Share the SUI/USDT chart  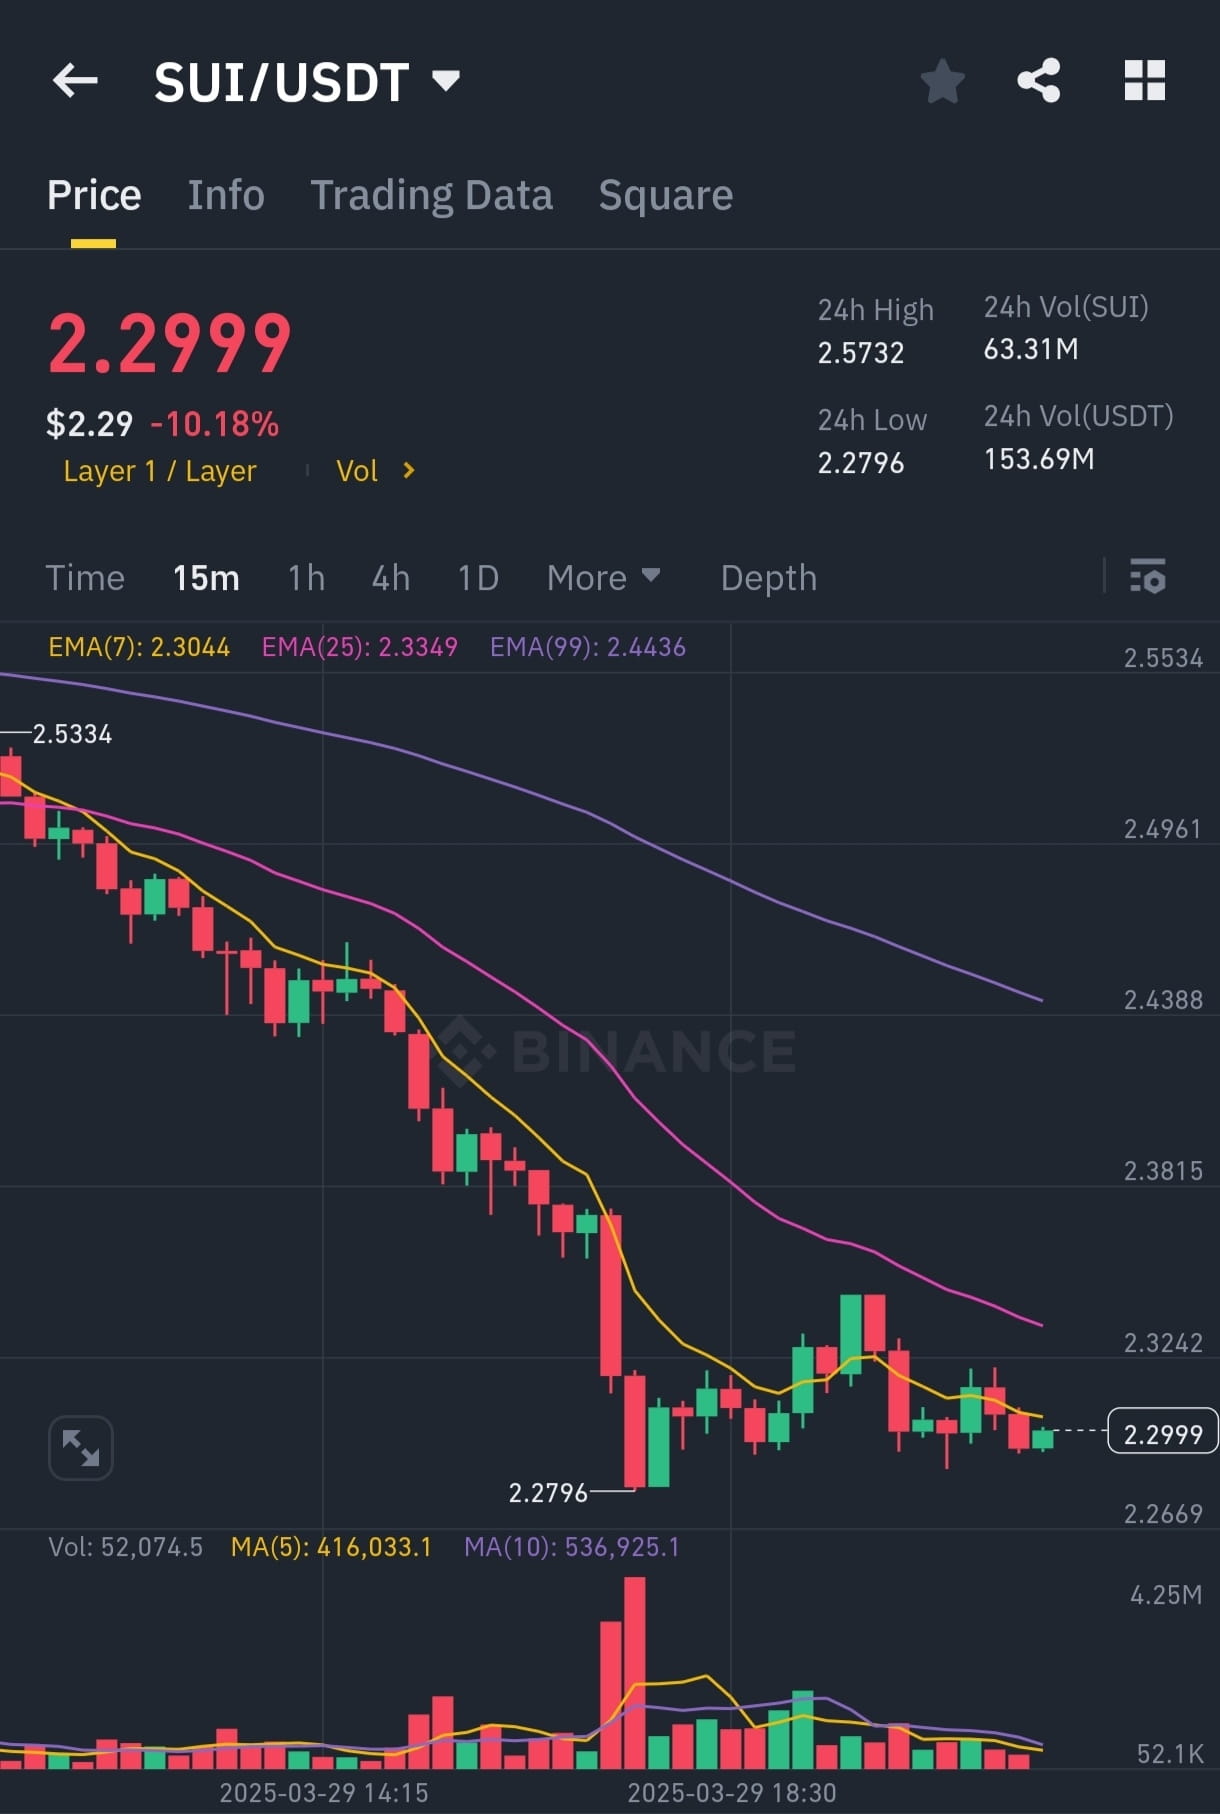click(1040, 82)
